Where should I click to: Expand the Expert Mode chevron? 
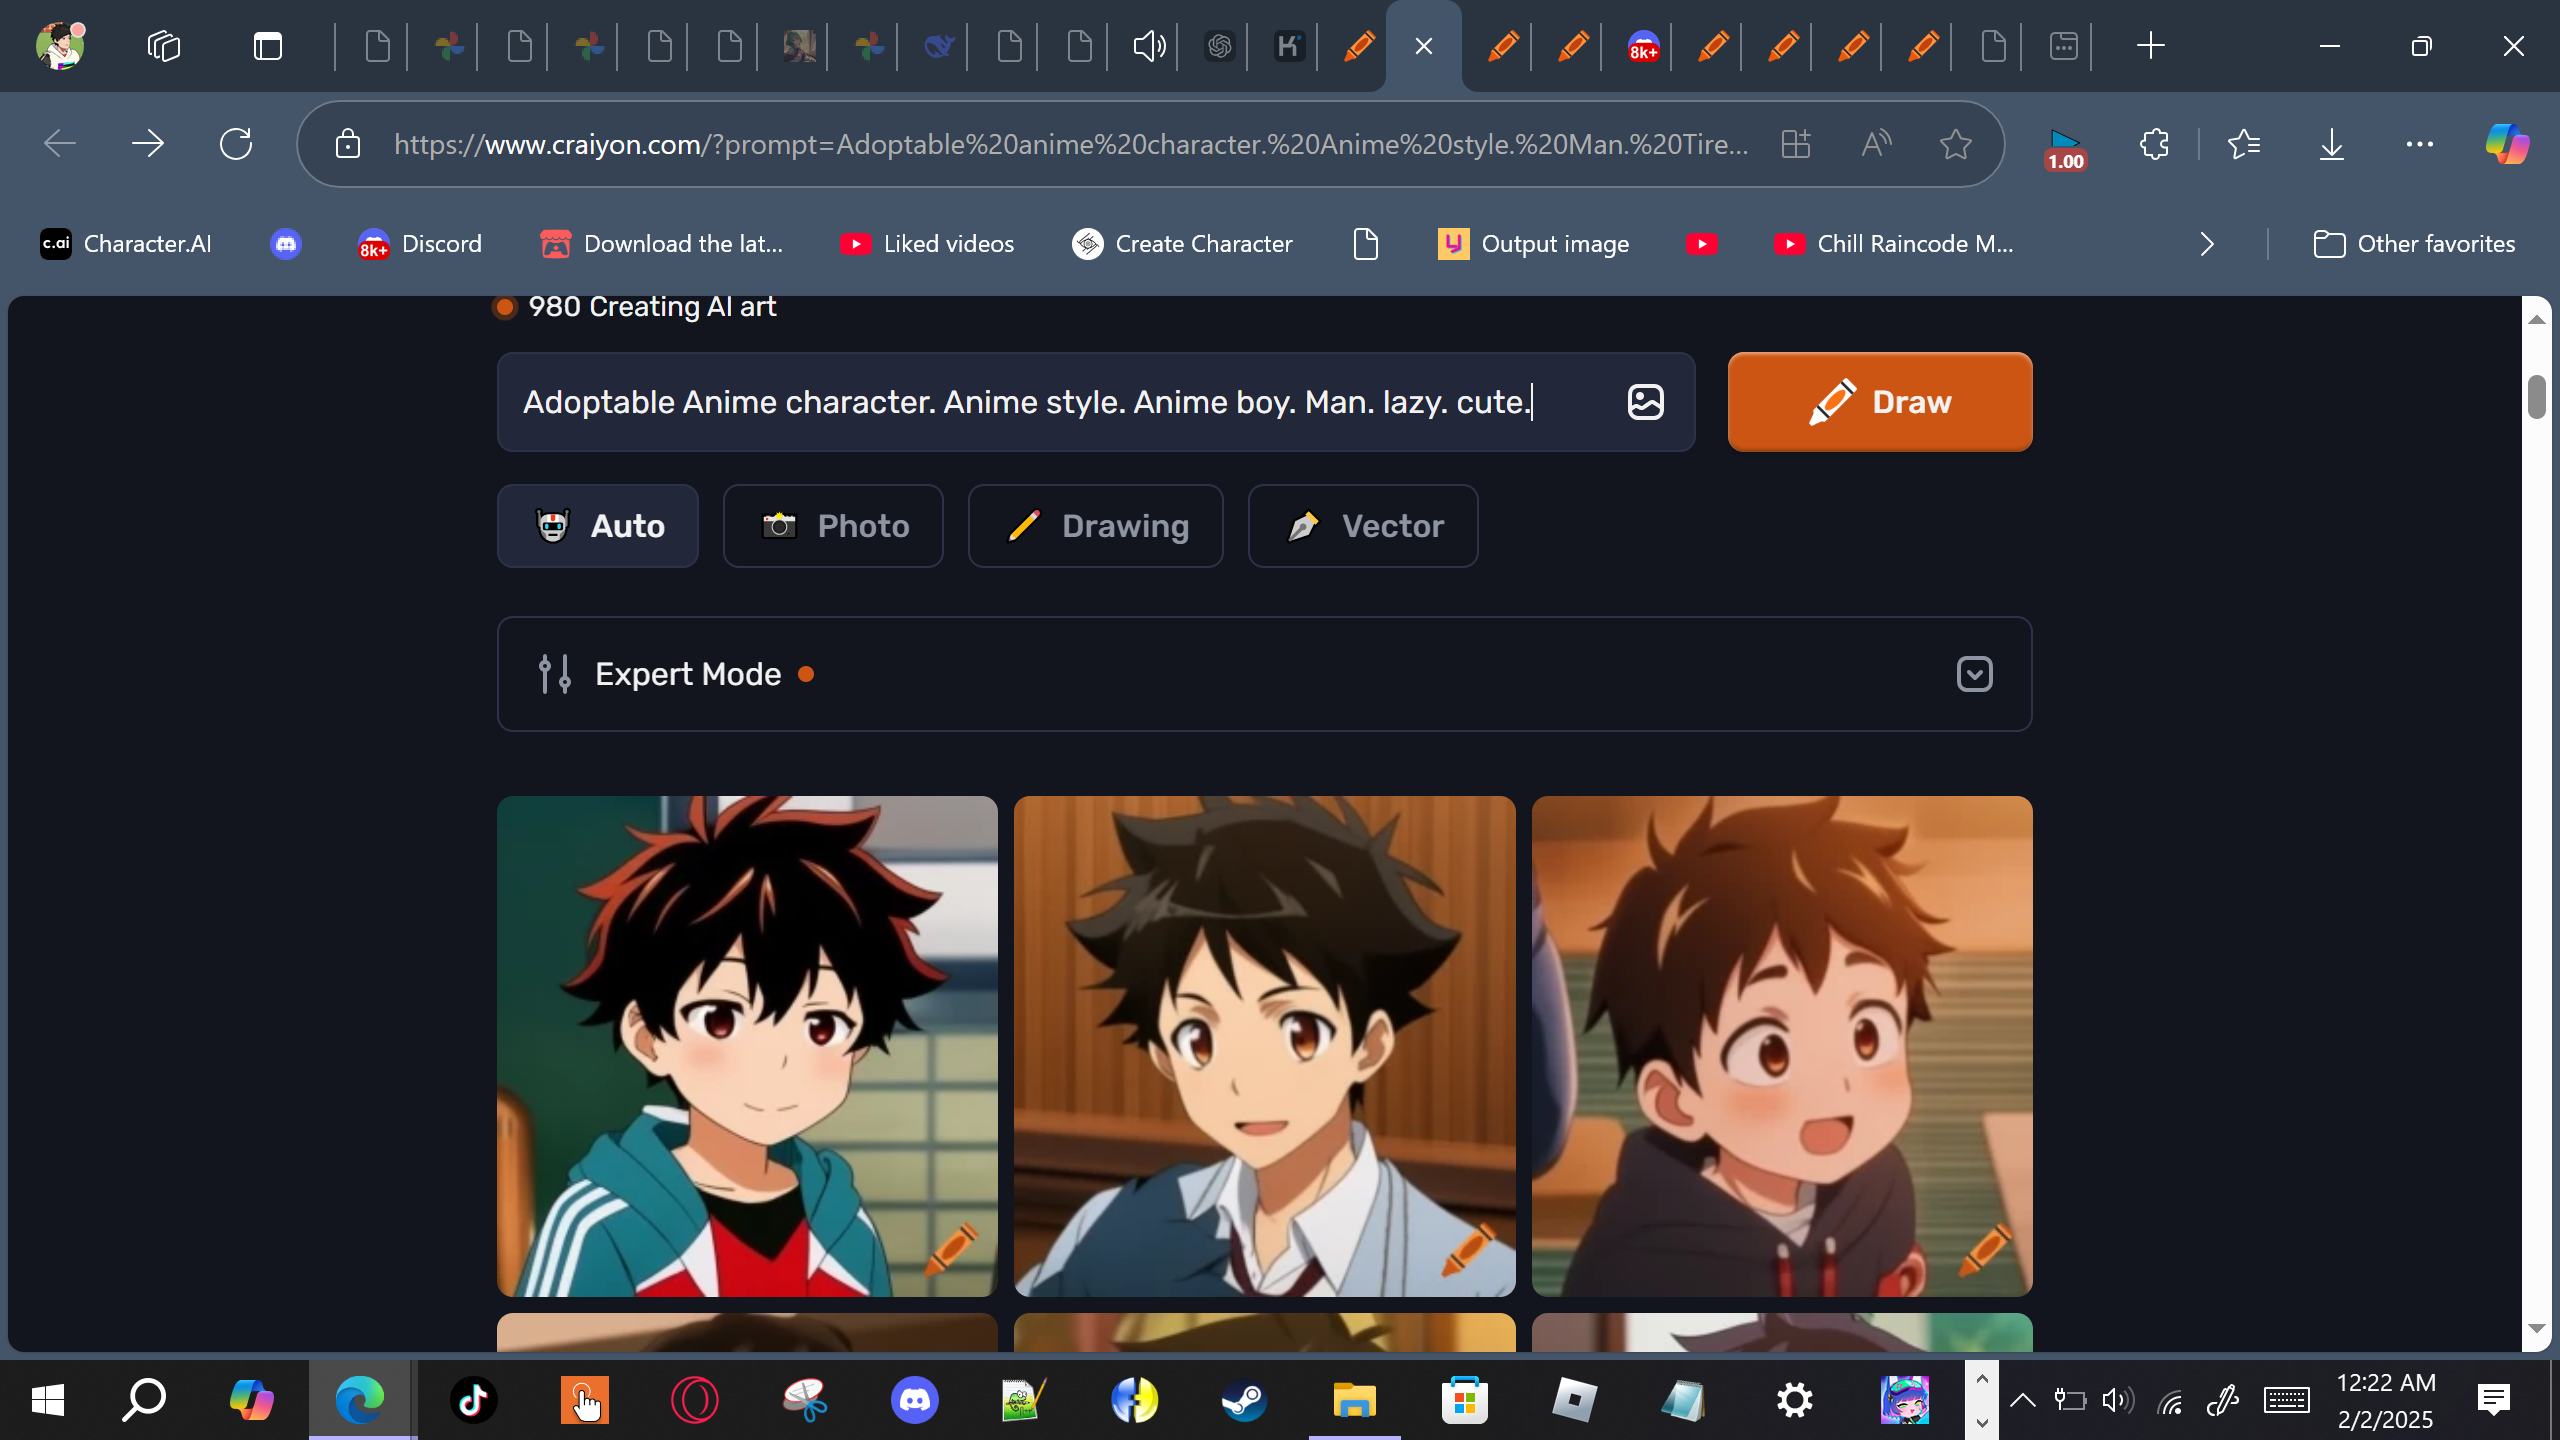pyautogui.click(x=1974, y=674)
